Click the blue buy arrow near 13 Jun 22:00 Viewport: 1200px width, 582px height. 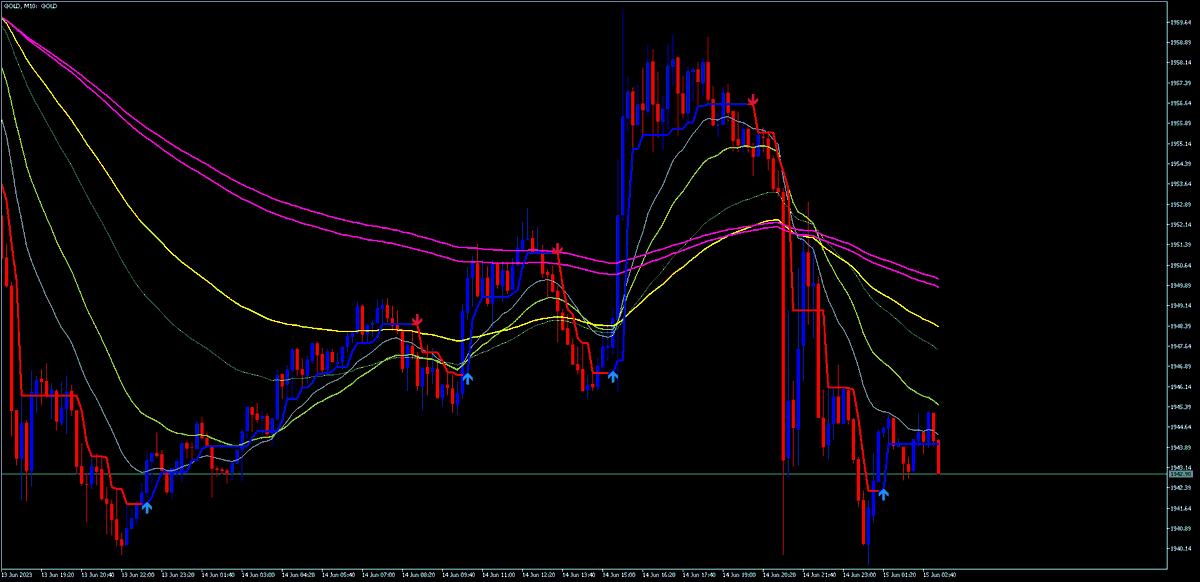pos(147,507)
